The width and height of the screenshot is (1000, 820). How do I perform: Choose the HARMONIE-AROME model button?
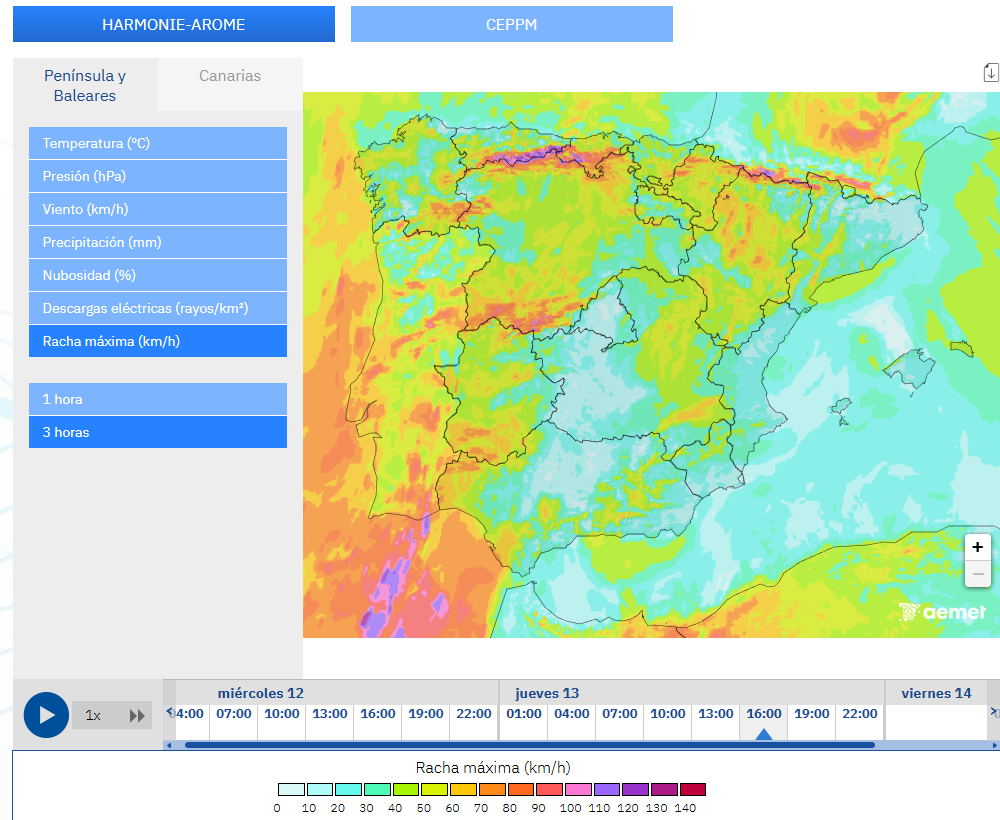173,24
